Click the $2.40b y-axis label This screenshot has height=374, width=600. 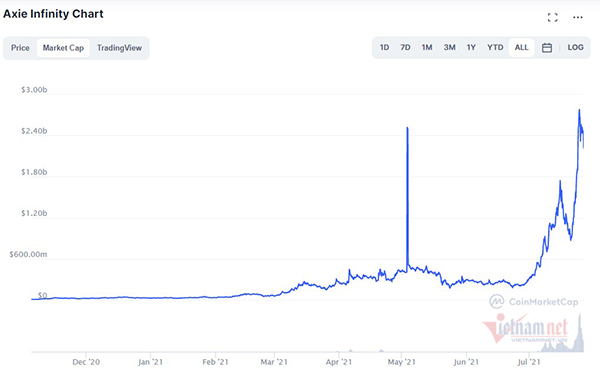pos(34,131)
